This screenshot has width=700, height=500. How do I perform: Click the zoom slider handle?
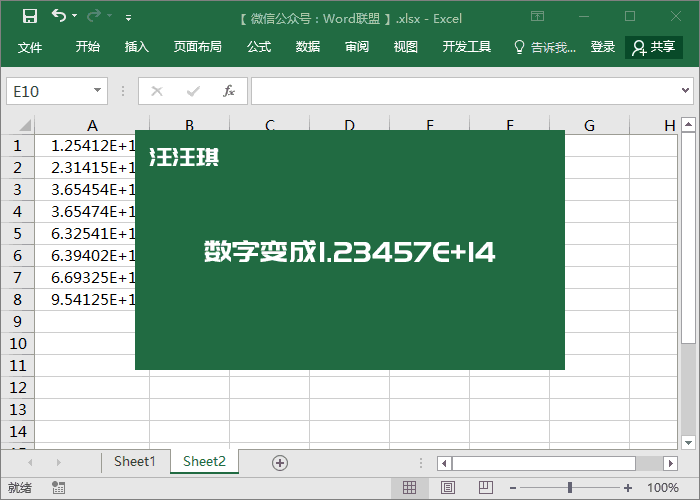pyautogui.click(x=570, y=488)
